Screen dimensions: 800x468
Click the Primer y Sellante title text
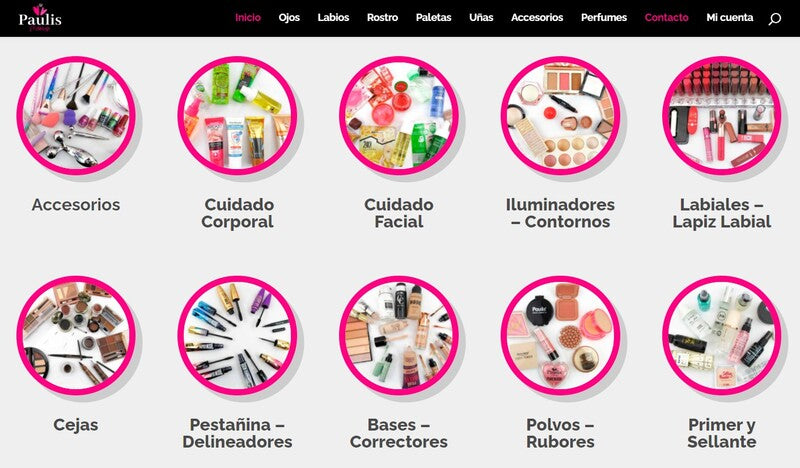point(721,433)
